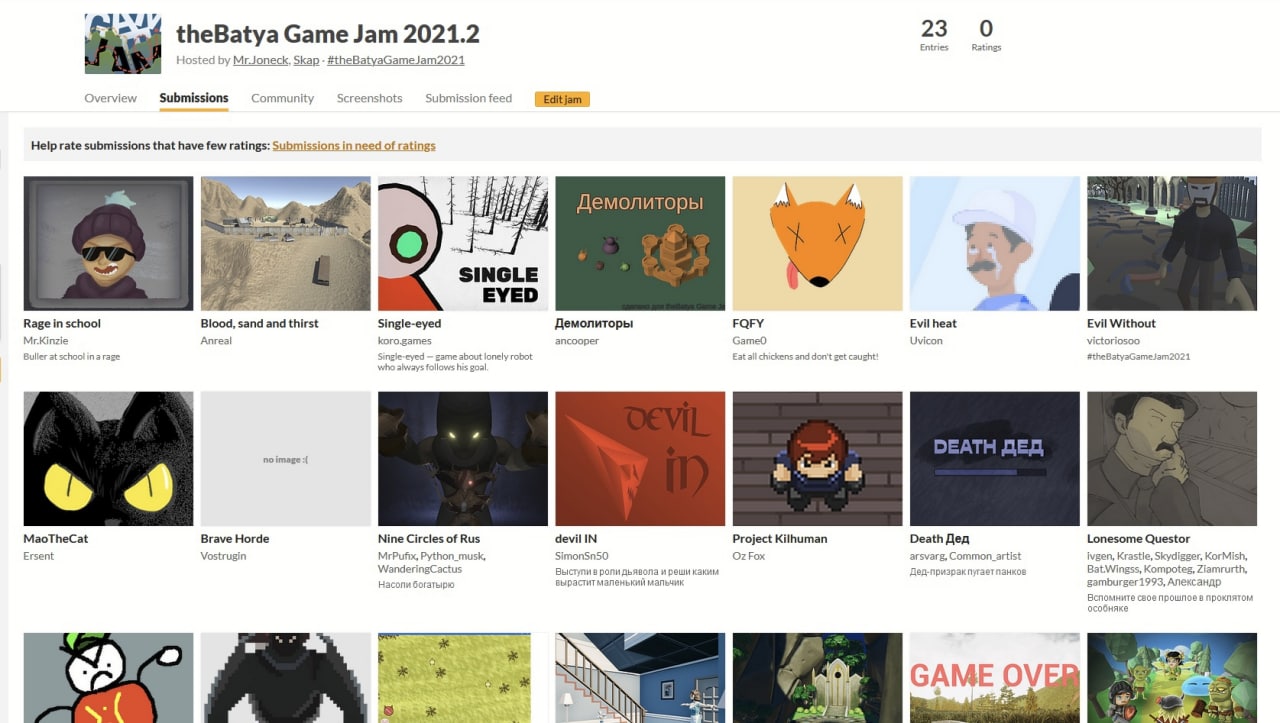Viewport: 1280px width, 723px height.
Task: Open author koro.games profile link
Action: [x=405, y=341]
